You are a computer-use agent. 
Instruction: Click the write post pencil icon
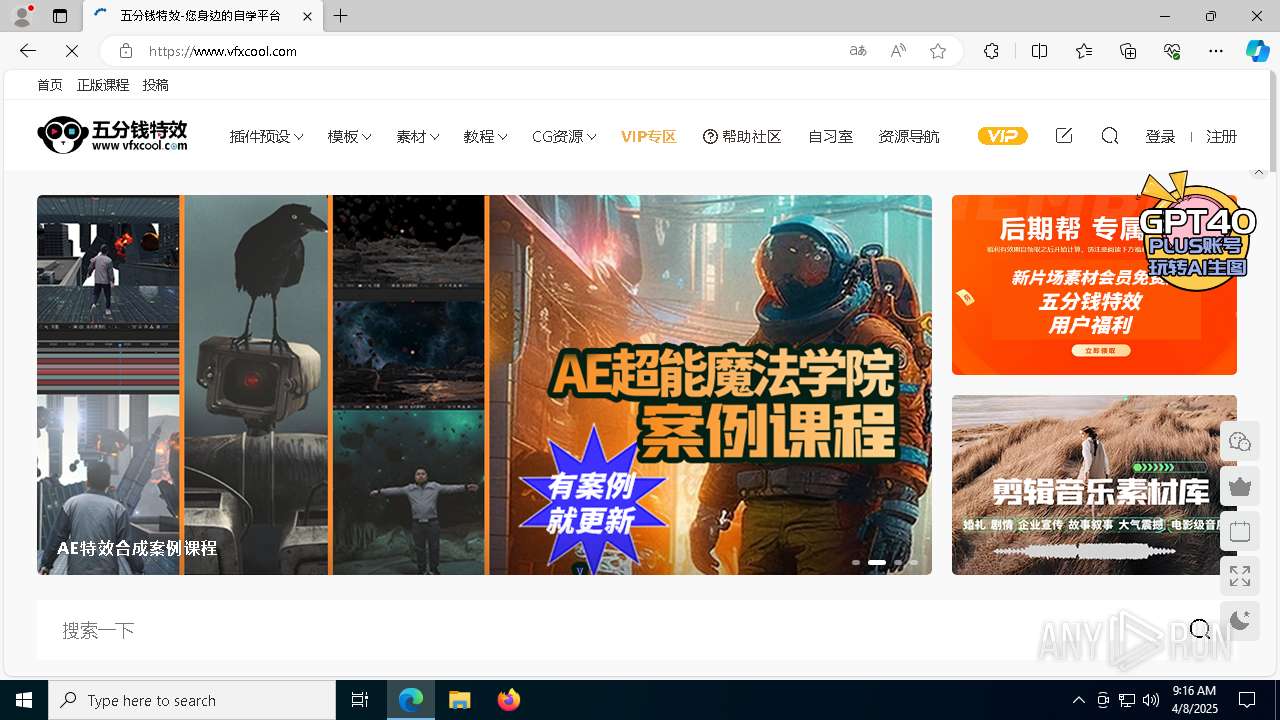[1064, 136]
